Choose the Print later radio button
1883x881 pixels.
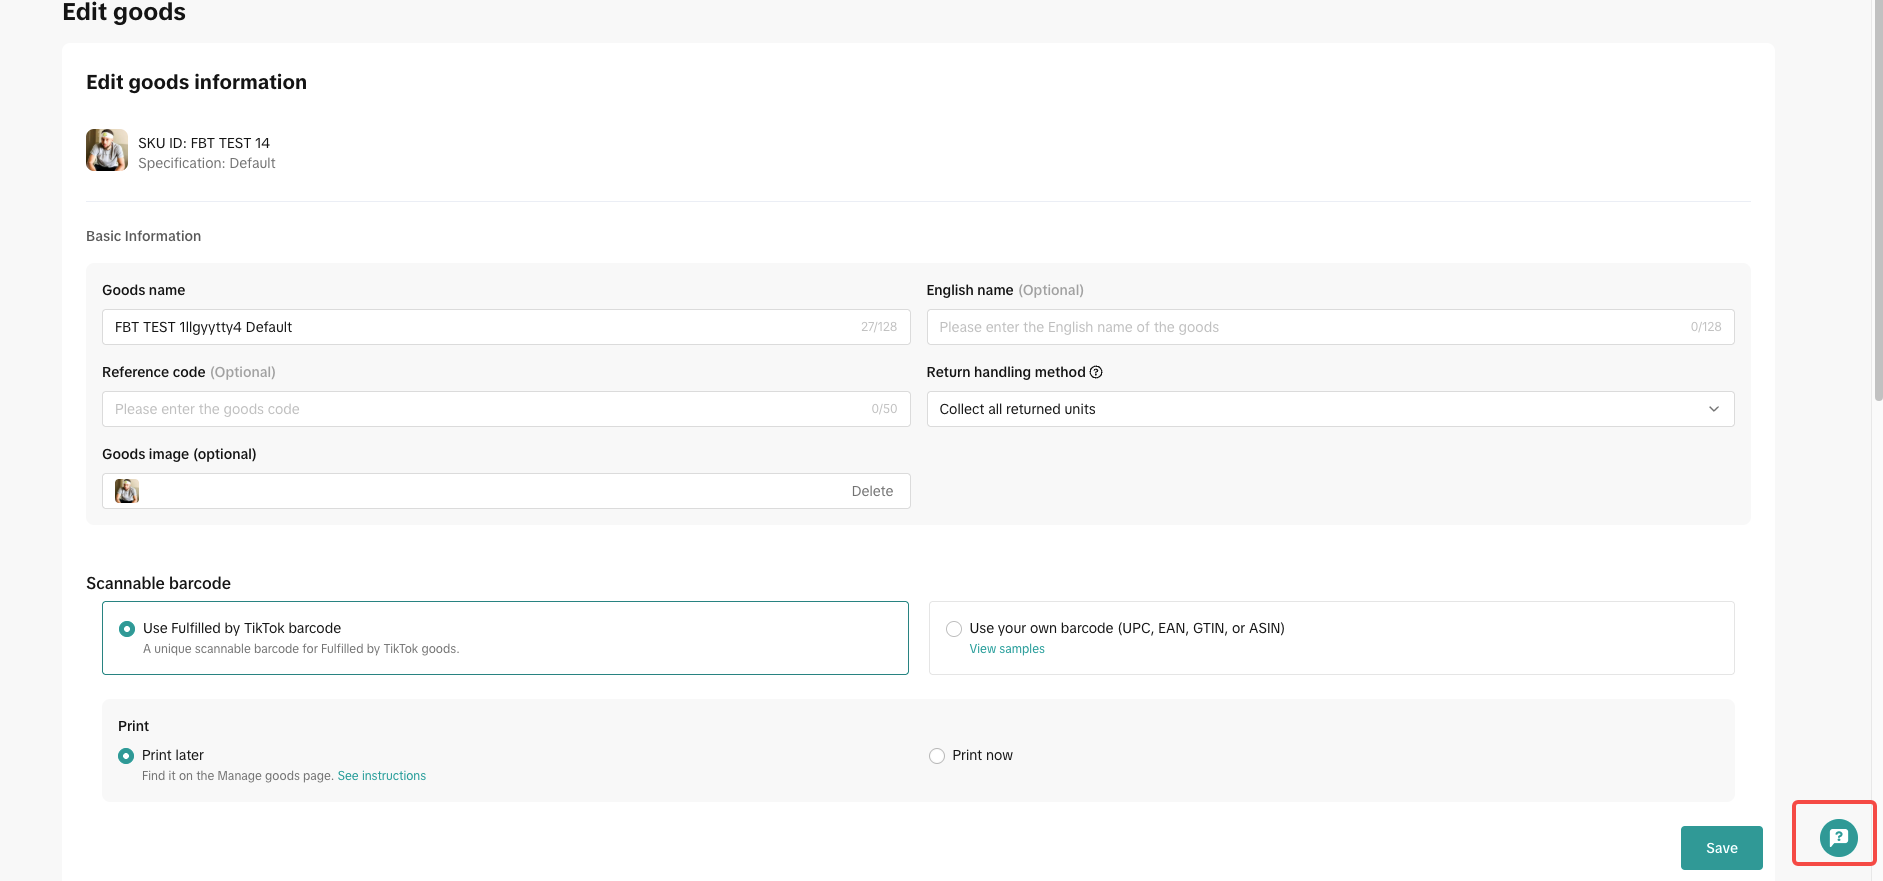(x=126, y=756)
